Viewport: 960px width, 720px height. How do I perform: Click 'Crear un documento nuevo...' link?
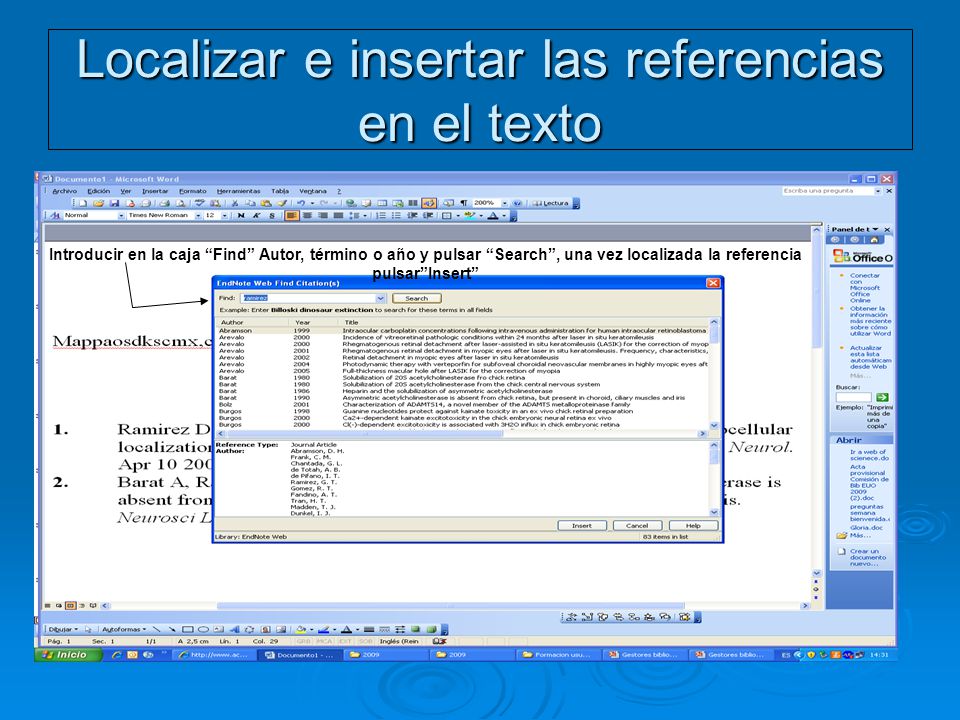coord(868,557)
